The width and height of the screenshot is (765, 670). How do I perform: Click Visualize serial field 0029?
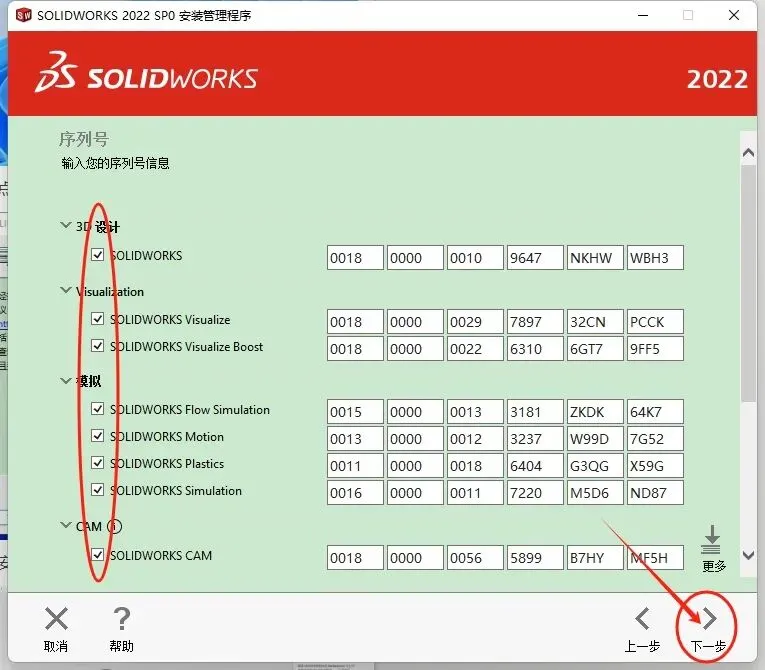coord(475,322)
